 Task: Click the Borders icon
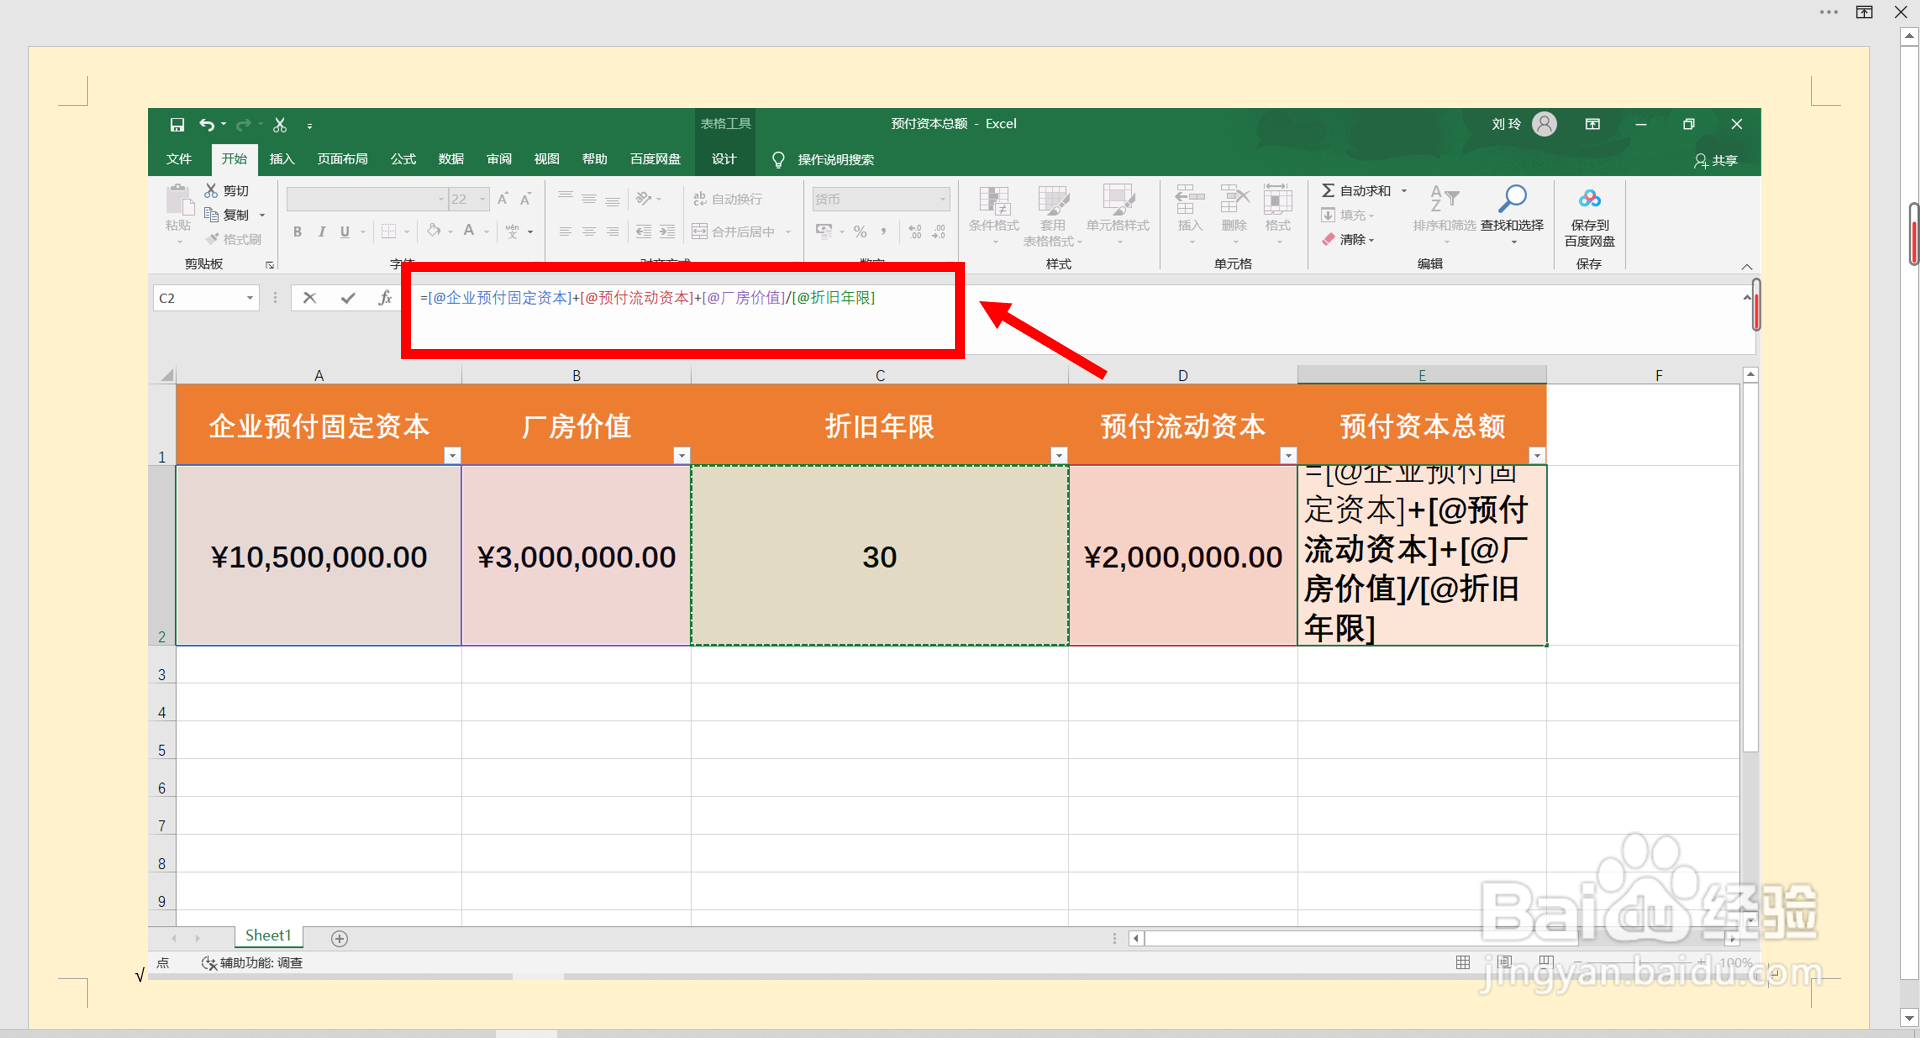(x=389, y=231)
